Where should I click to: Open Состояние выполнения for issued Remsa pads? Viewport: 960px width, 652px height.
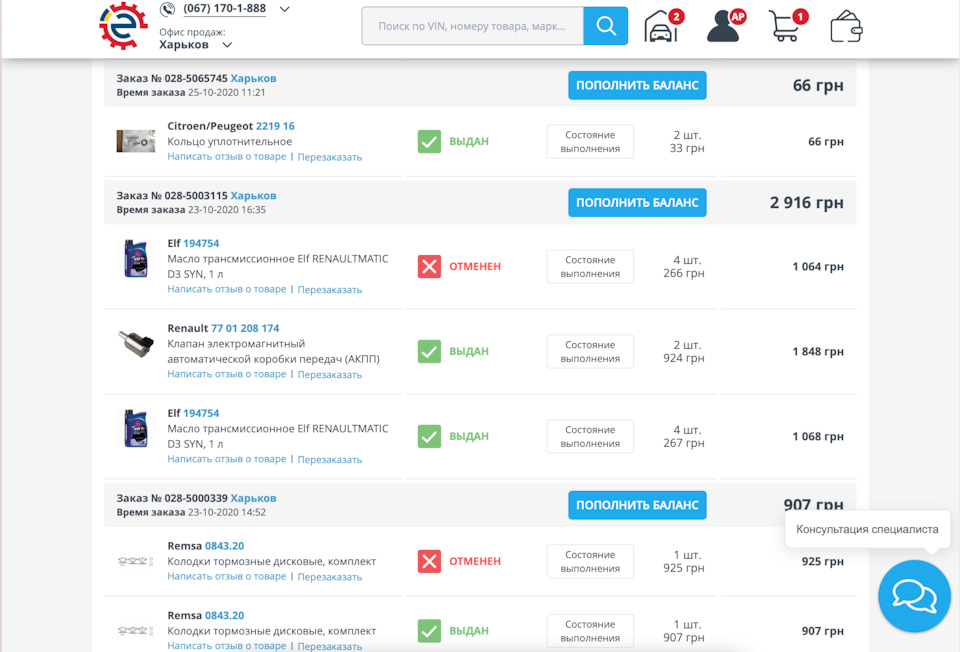[x=590, y=631]
